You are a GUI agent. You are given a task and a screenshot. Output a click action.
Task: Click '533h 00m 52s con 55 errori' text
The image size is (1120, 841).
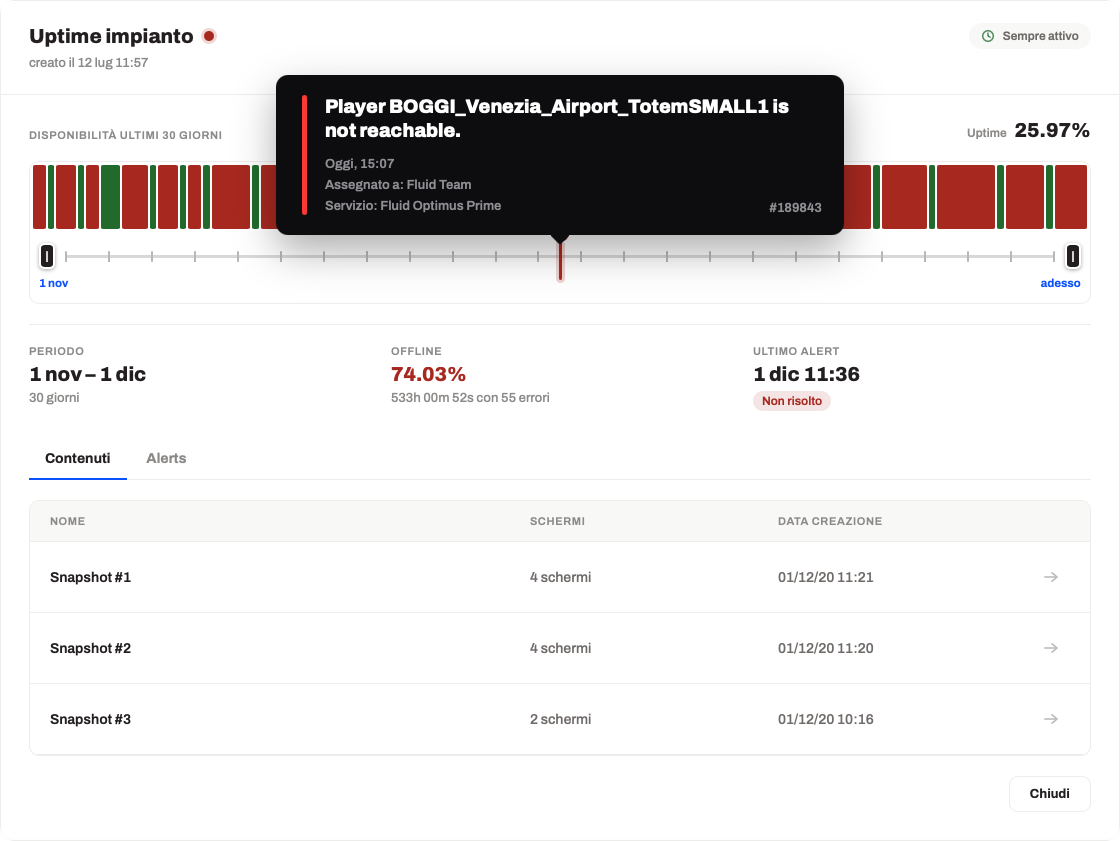click(470, 397)
